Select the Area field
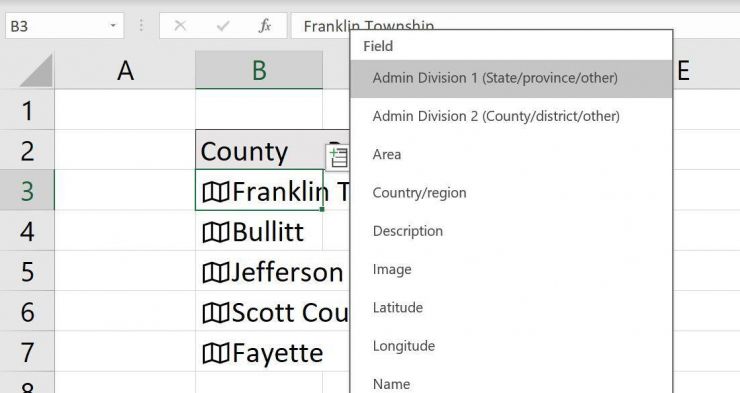This screenshot has width=740, height=393. click(x=511, y=155)
